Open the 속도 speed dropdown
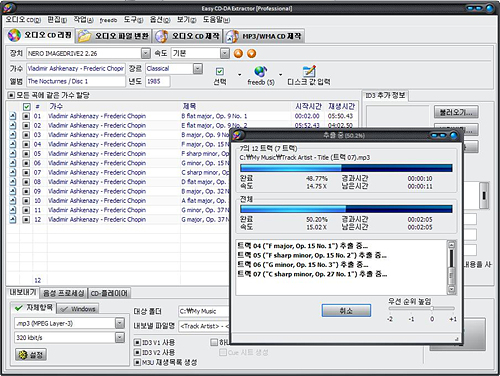Screen dimensions: 500x376 coord(225,53)
